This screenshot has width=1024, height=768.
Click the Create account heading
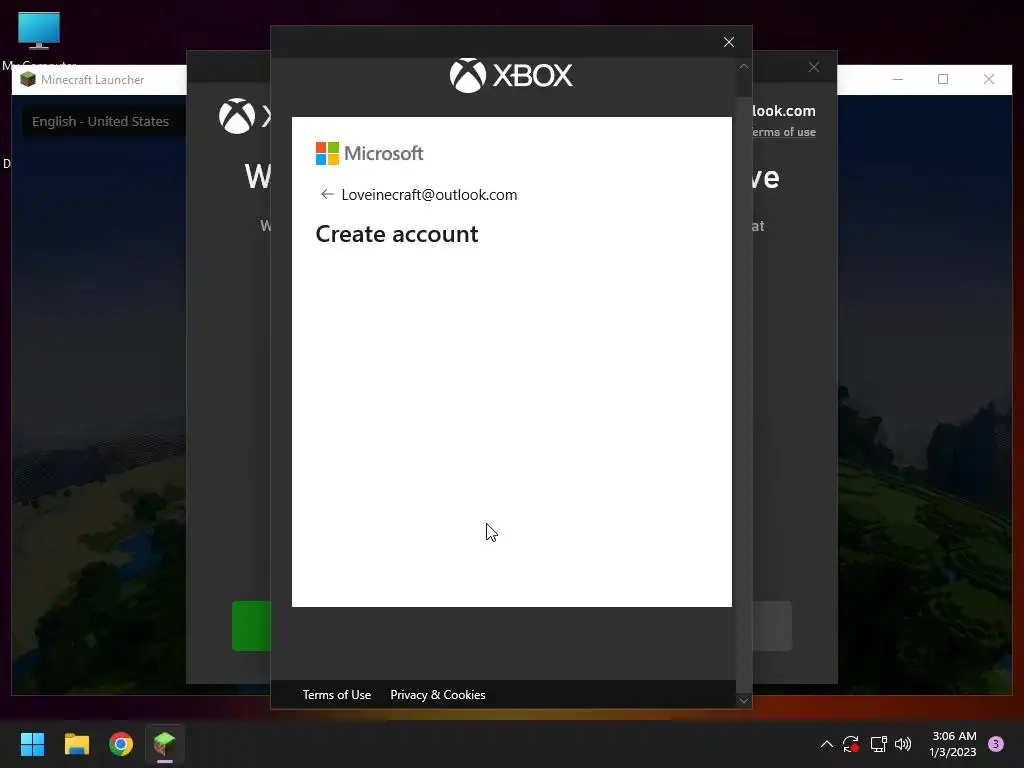point(397,234)
